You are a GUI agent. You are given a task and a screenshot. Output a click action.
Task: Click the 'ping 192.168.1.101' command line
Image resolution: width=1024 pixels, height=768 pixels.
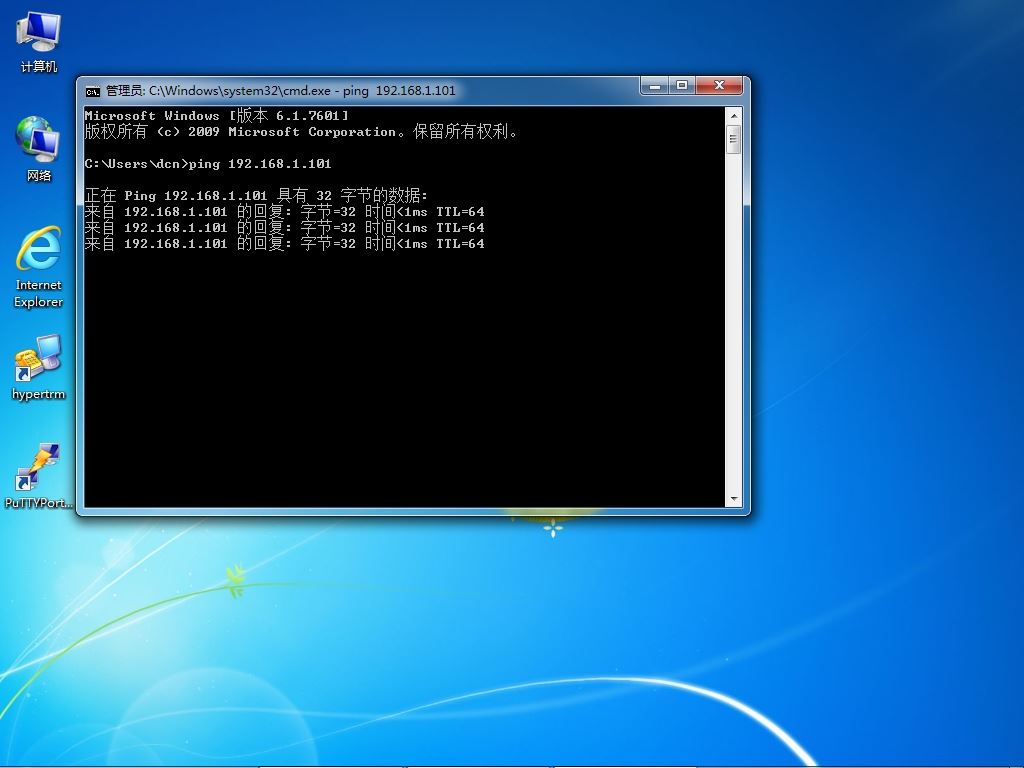[208, 164]
